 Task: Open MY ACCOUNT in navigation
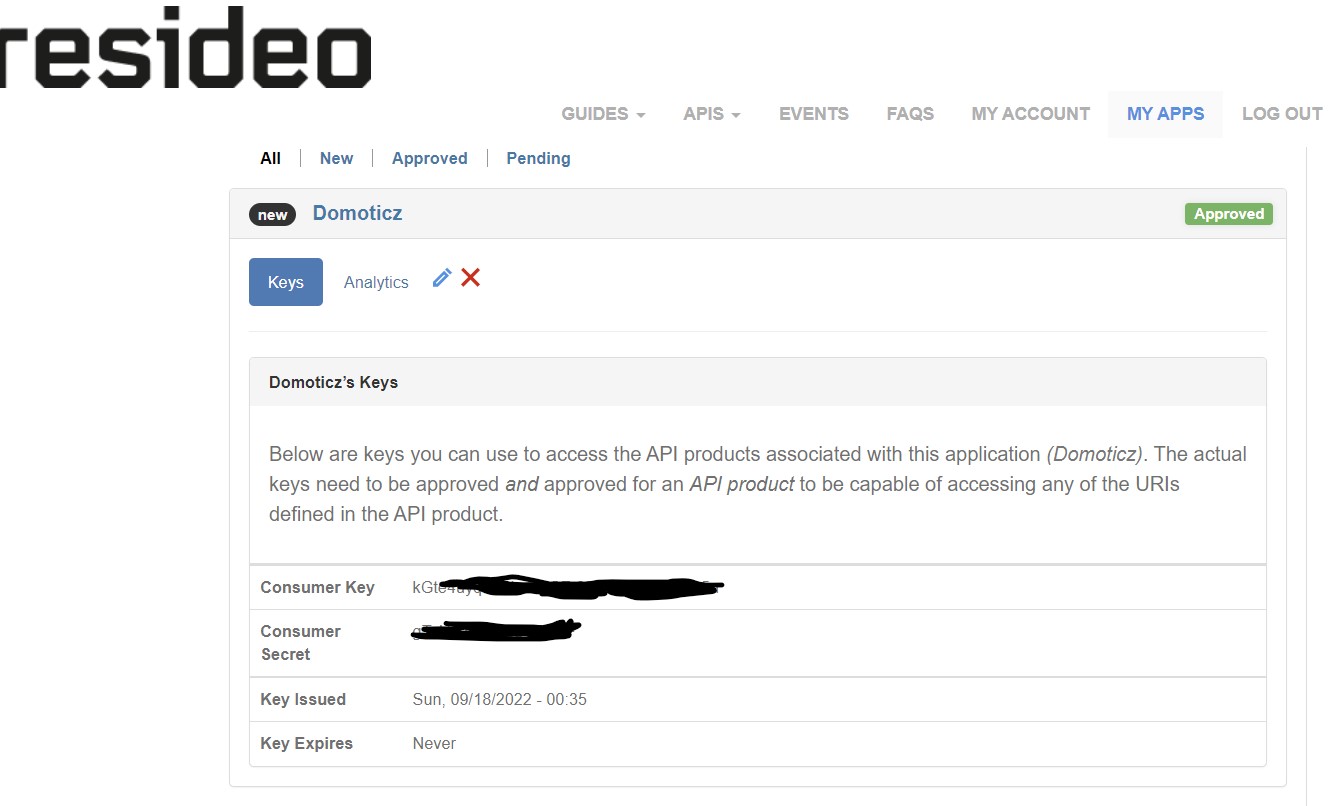pyautogui.click(x=1030, y=114)
